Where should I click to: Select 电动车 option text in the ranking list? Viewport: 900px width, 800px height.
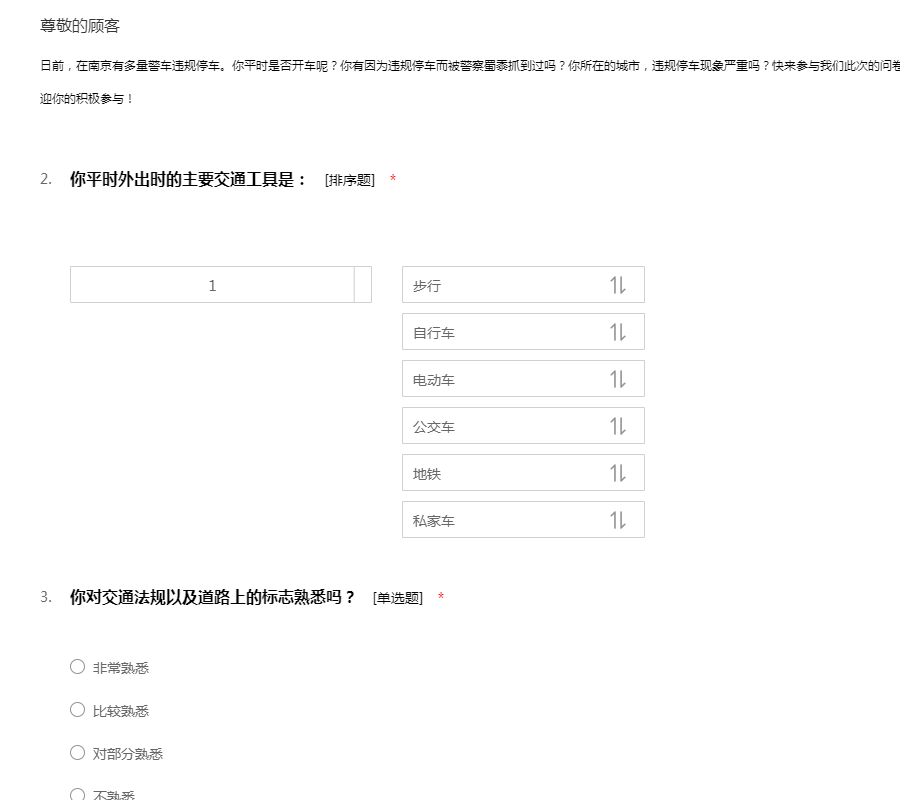[434, 380]
